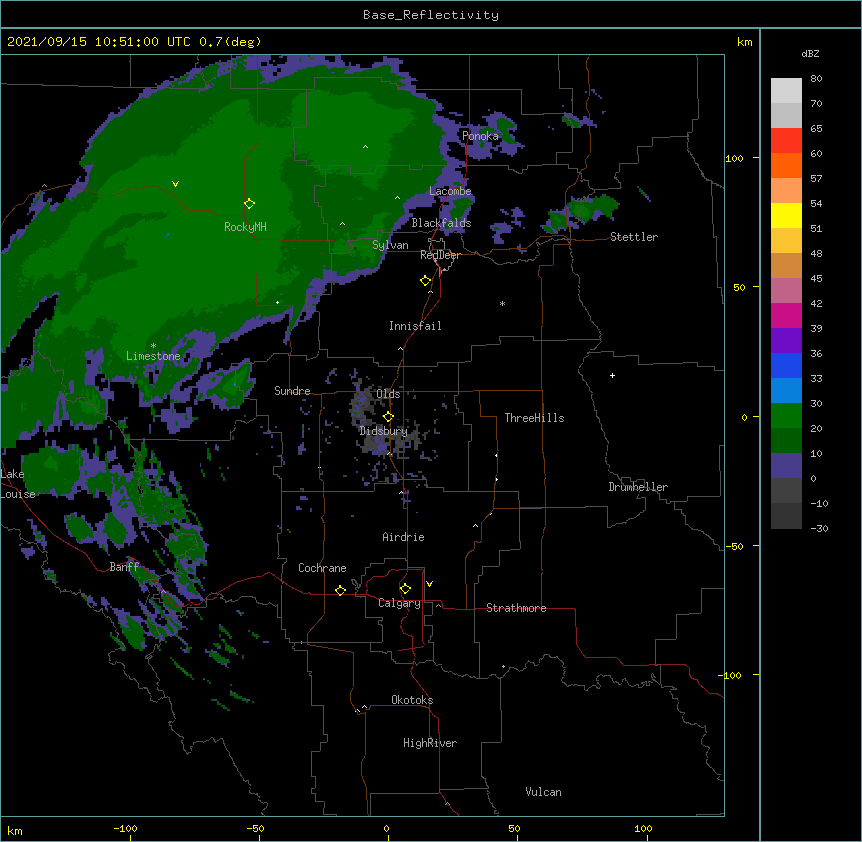Click the Sundre town label
862x842 pixels.
292,391
